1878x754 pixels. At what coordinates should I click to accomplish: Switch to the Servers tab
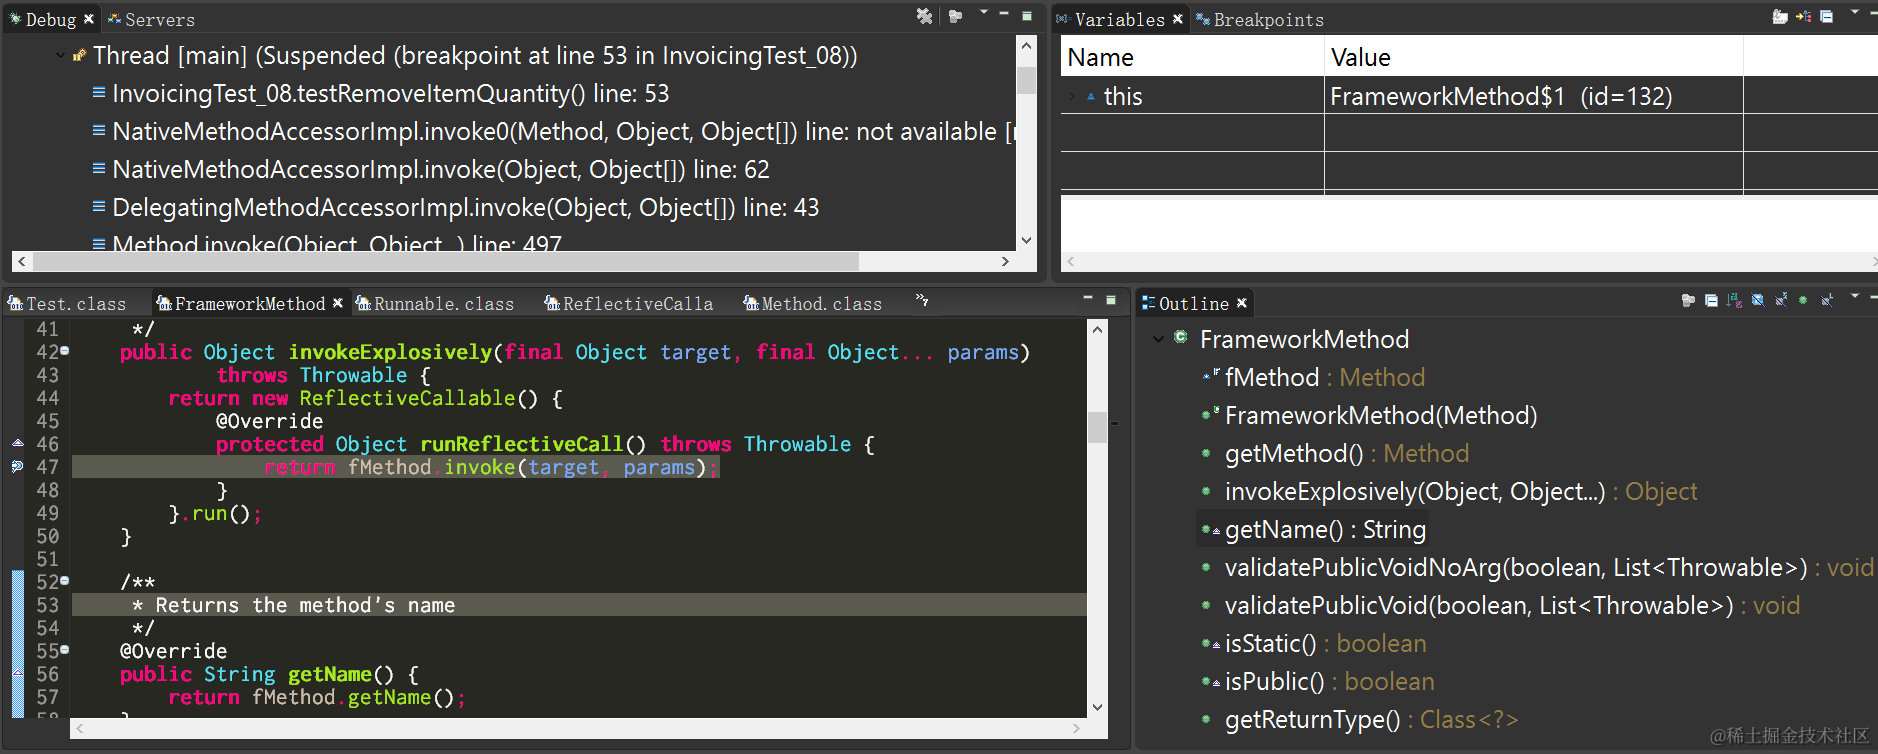[x=152, y=20]
